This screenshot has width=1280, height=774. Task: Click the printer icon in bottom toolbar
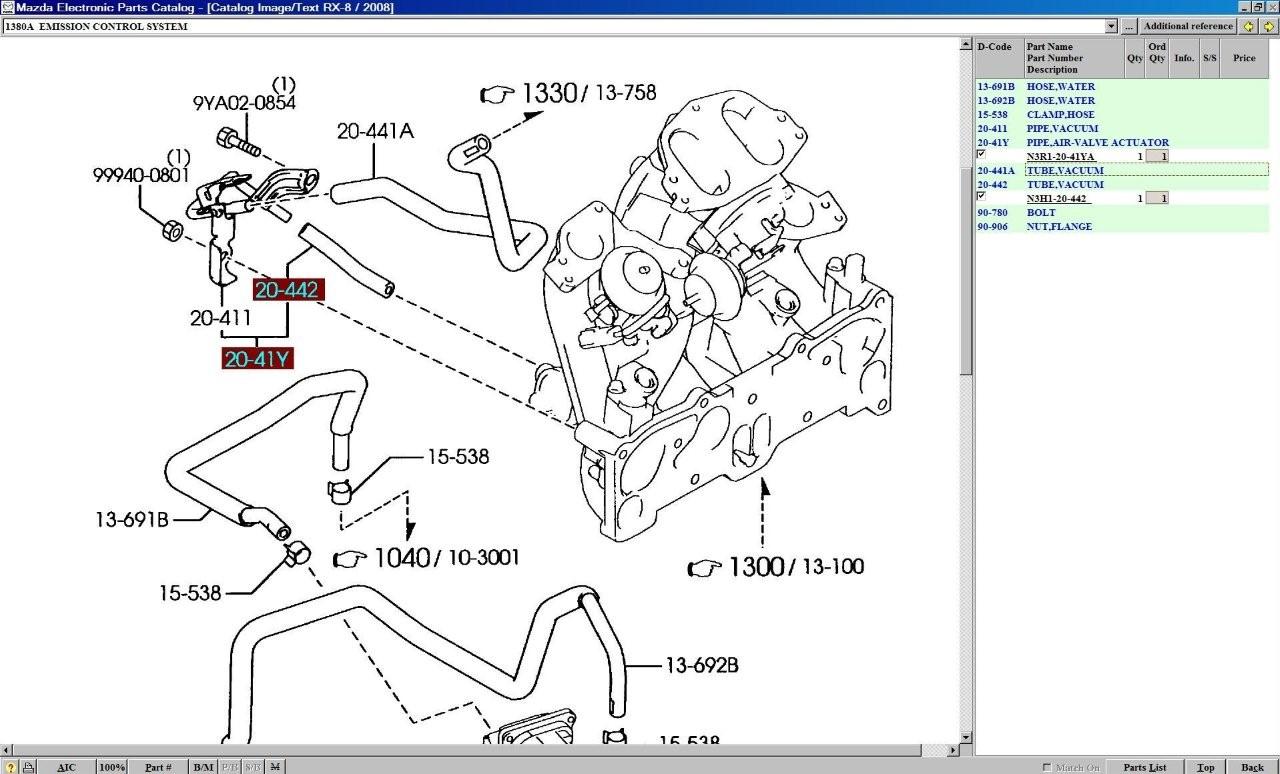pos(28,767)
